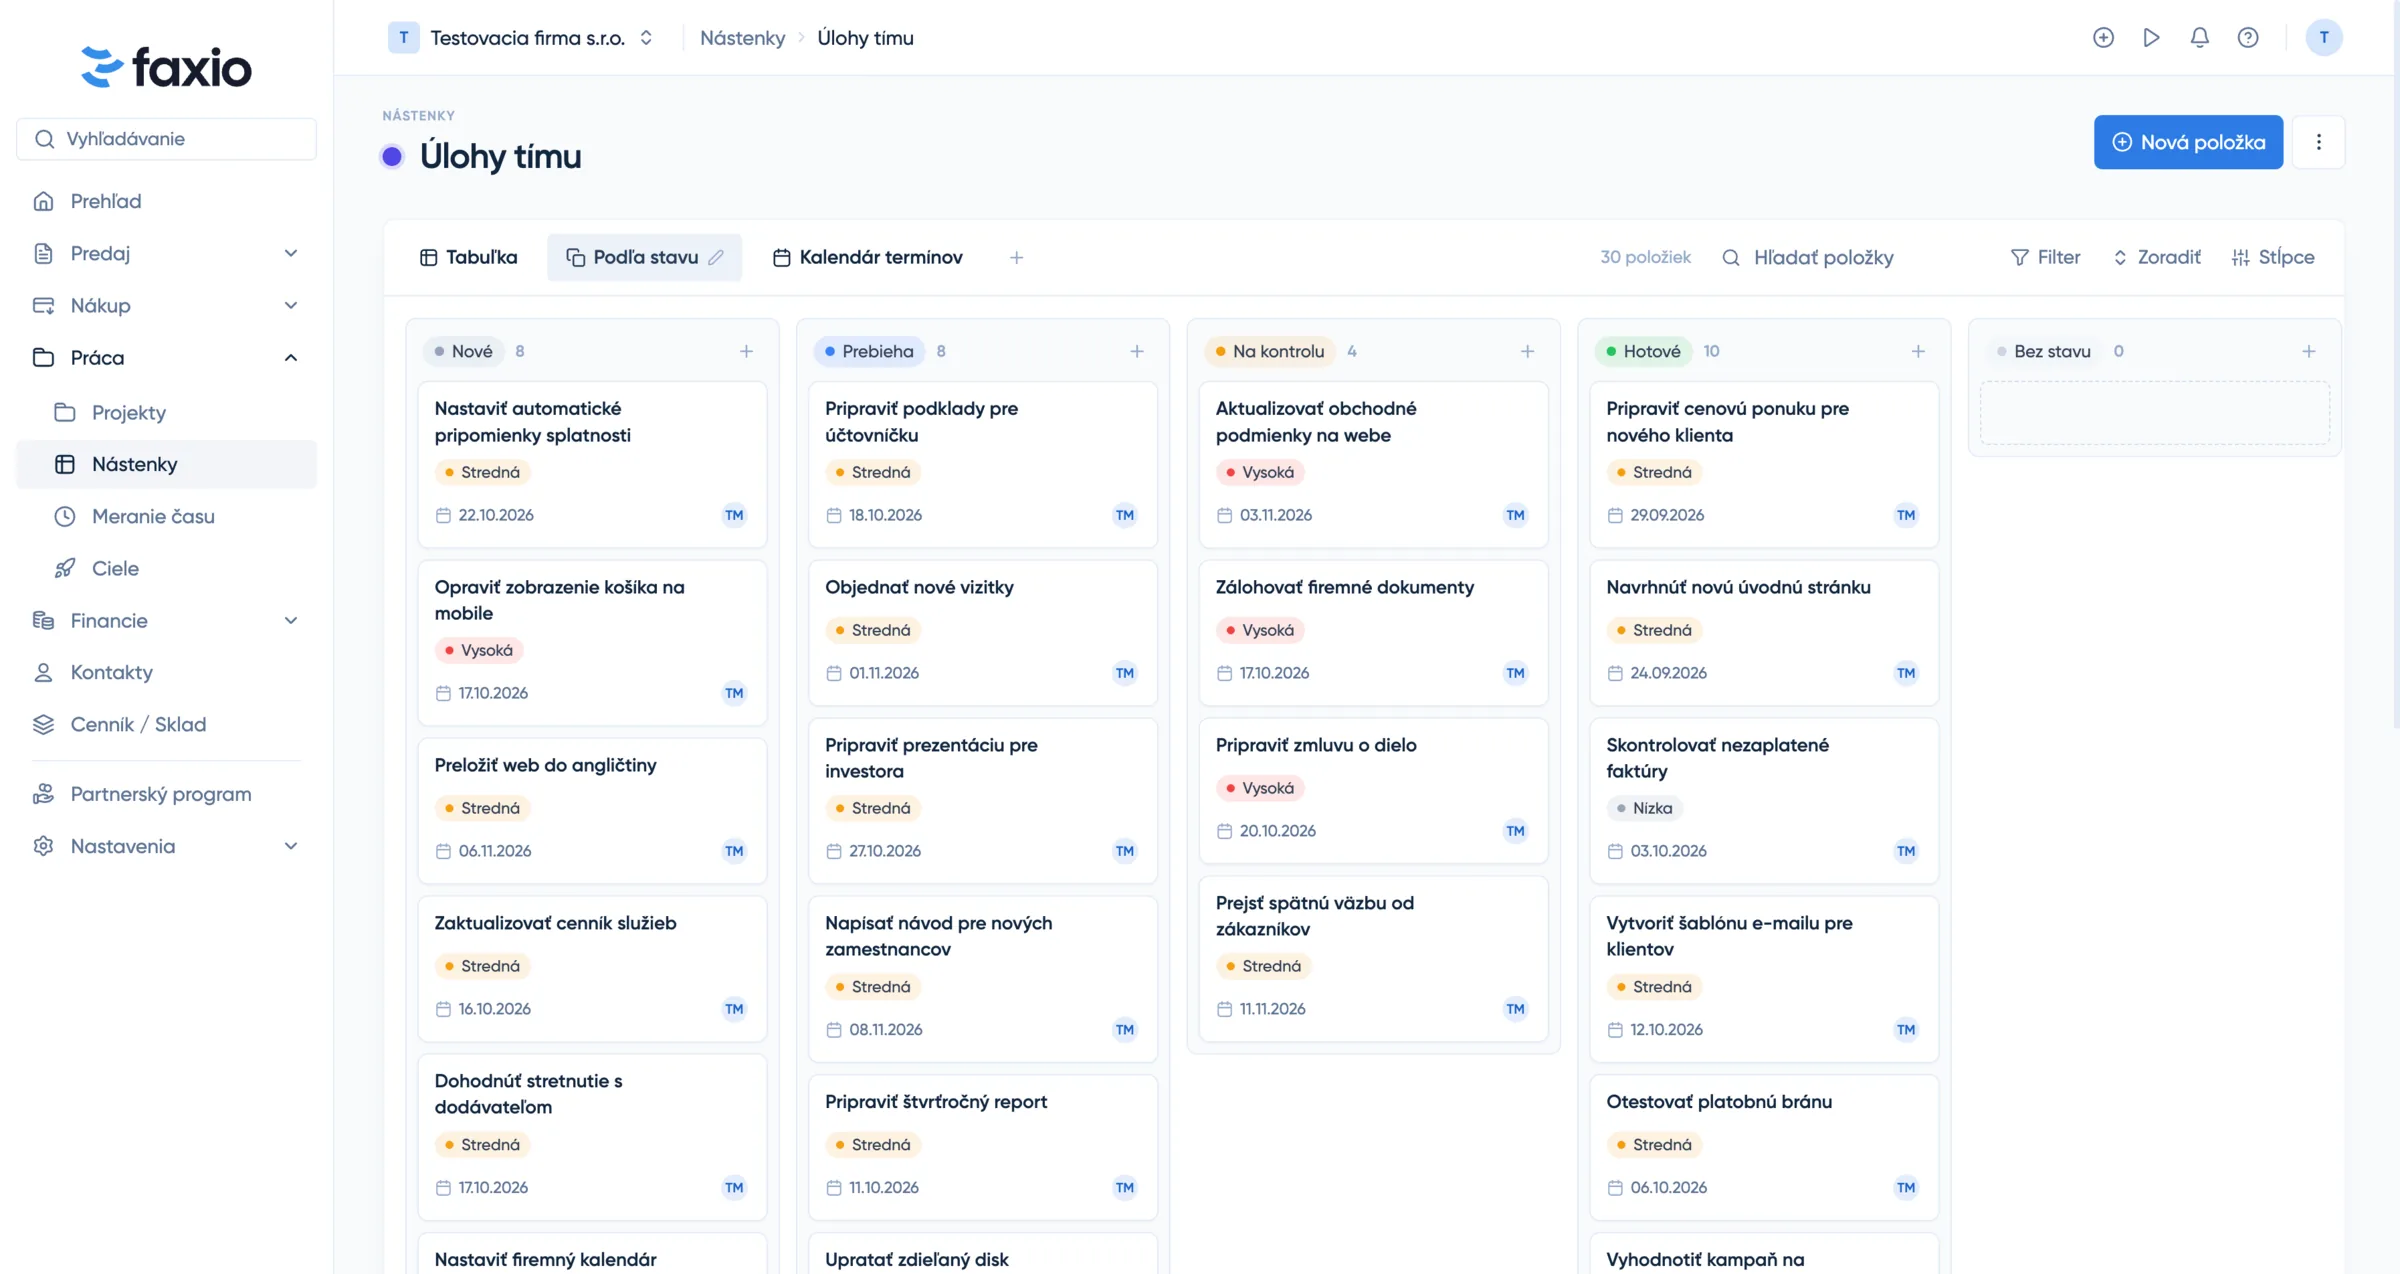This screenshot has width=2400, height=1274.
Task: Open company switcher Testovacia firma s.r.o.
Action: click(521, 37)
